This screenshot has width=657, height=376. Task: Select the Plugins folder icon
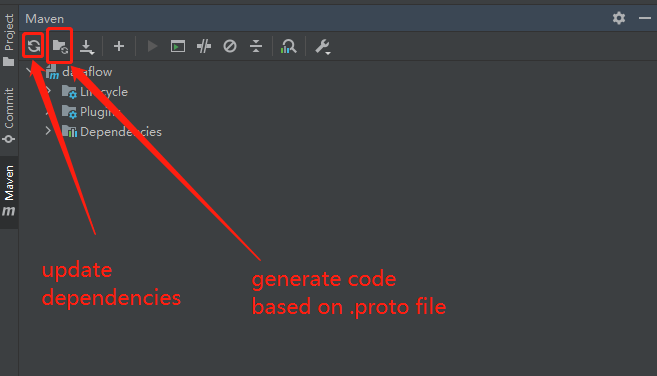tap(69, 112)
